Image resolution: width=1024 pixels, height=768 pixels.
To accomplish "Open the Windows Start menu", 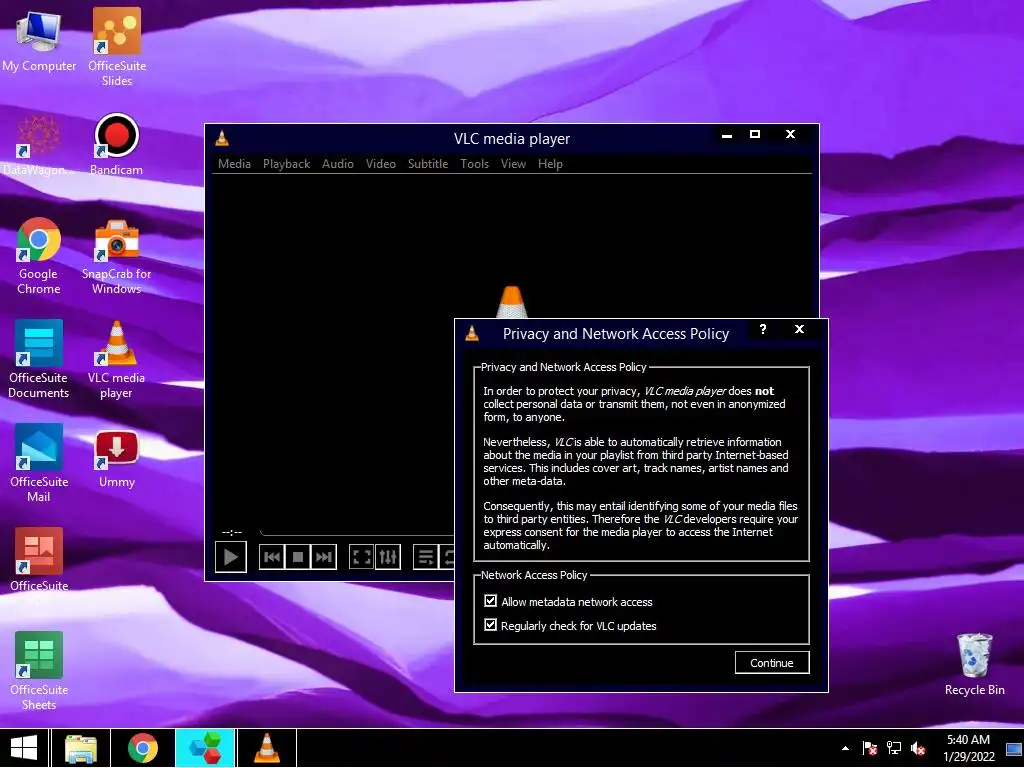I will (24, 748).
